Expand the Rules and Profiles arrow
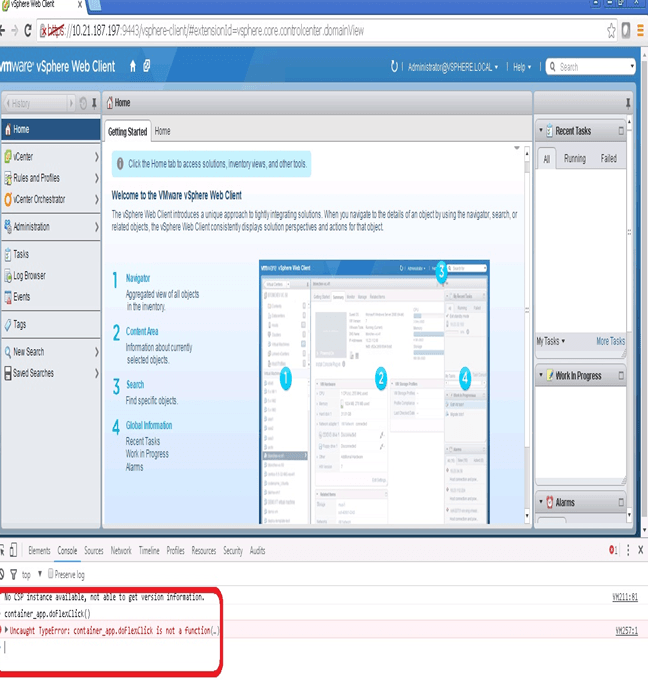 pos(97,178)
